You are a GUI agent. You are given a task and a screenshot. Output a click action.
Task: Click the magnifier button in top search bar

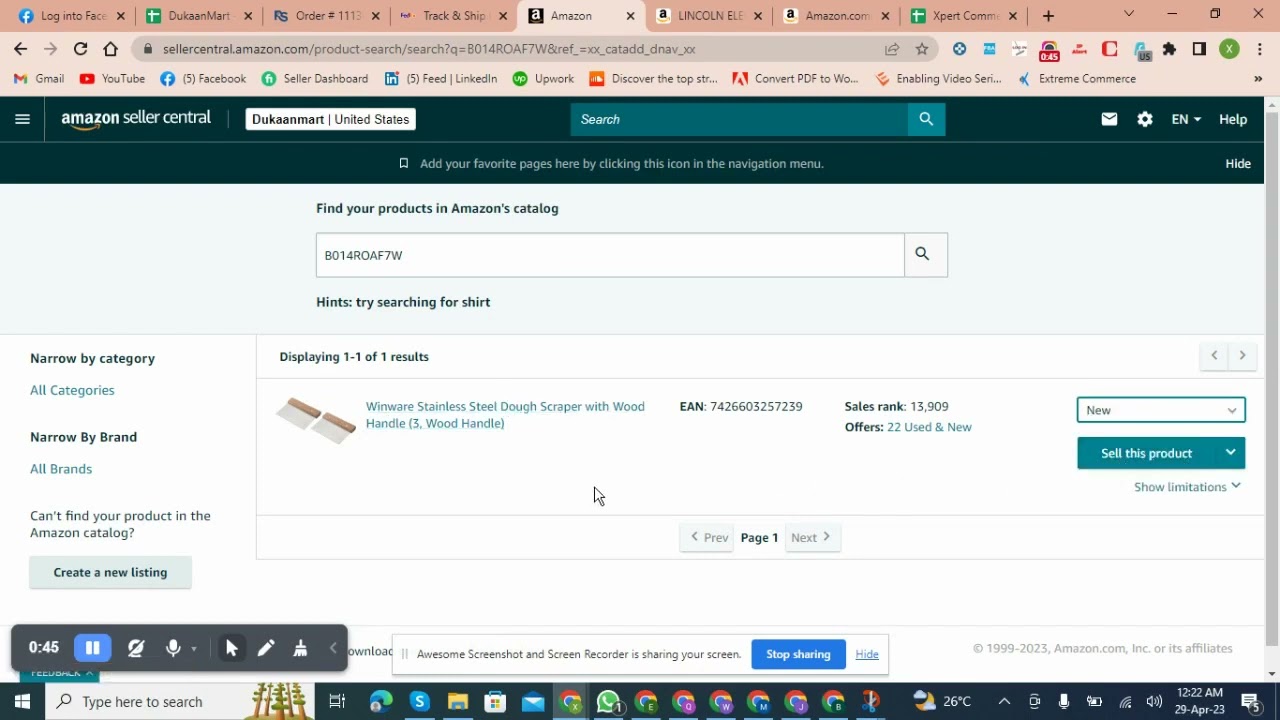click(x=926, y=119)
